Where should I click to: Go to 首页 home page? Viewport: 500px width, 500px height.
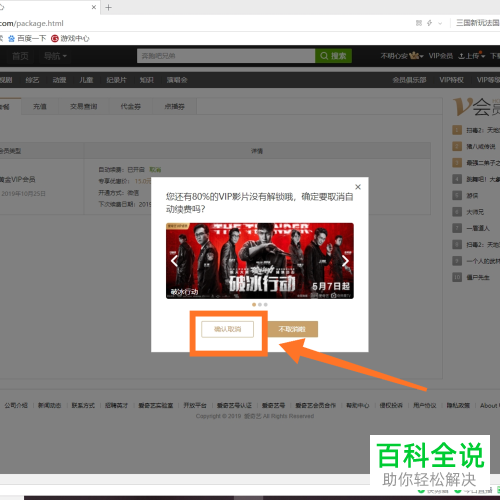pos(20,56)
